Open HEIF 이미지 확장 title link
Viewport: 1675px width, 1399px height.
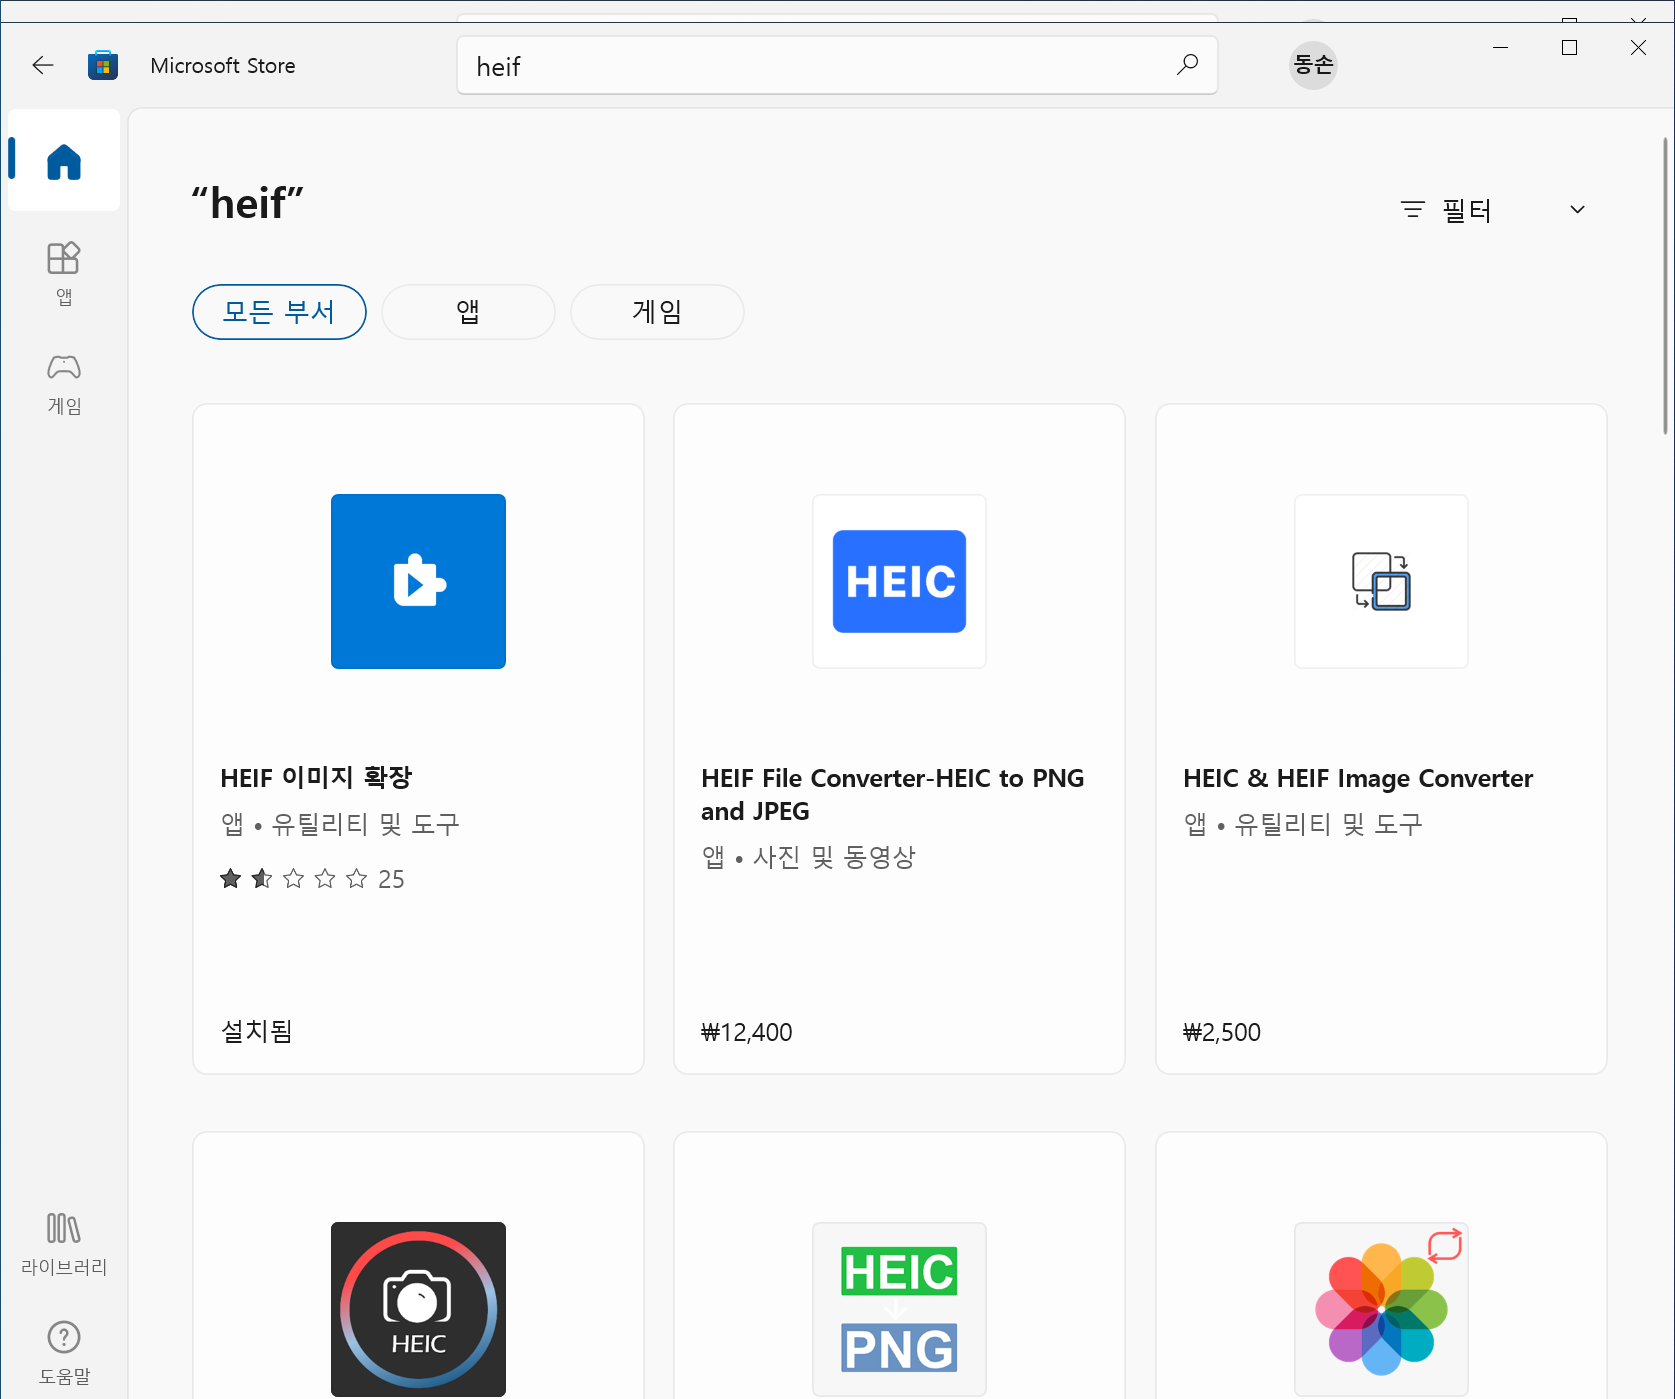316,777
